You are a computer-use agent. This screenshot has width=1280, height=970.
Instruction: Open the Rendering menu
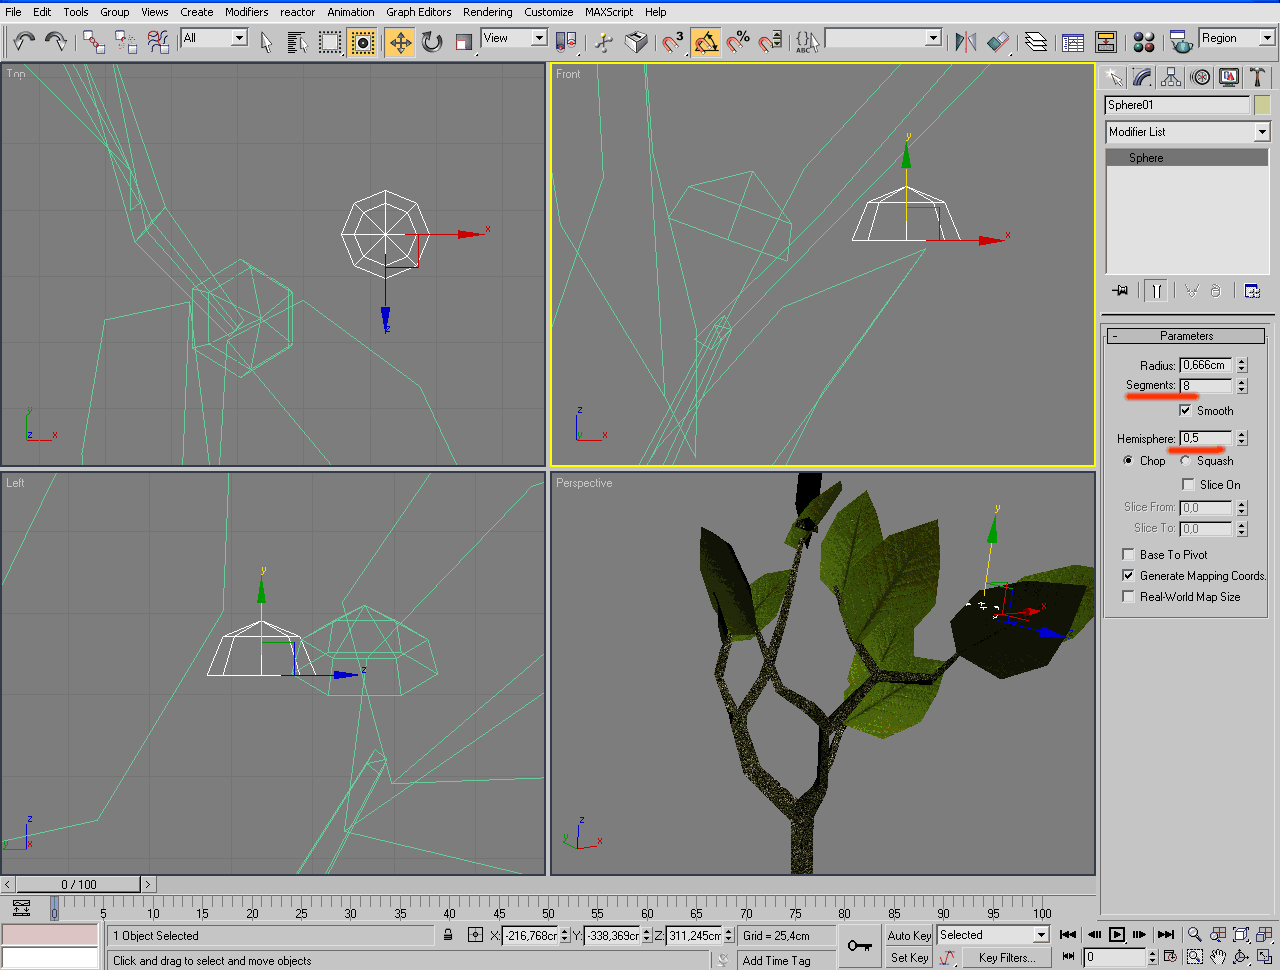click(487, 12)
